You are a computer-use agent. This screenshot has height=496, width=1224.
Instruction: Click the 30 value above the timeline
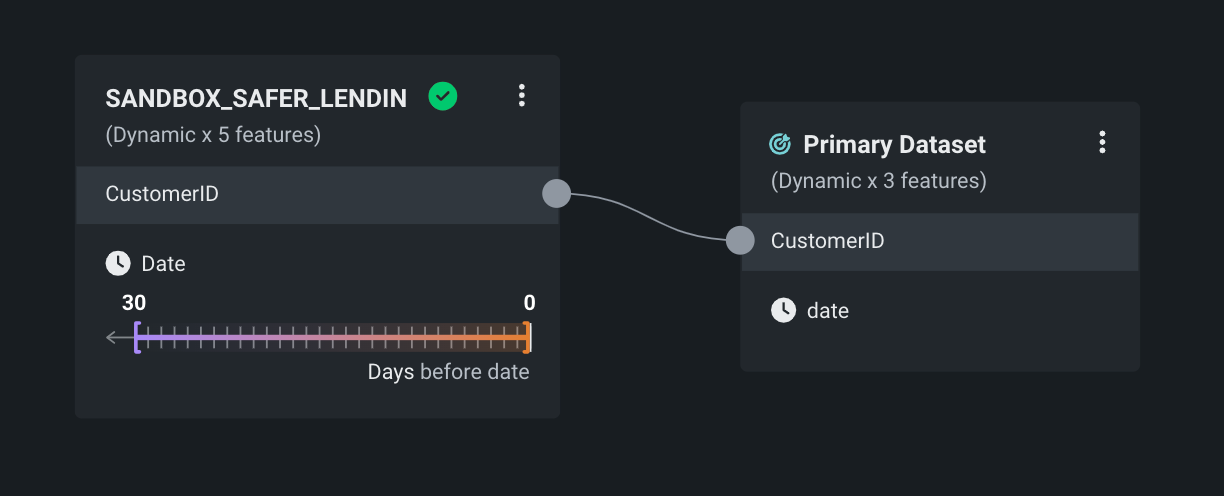(134, 303)
